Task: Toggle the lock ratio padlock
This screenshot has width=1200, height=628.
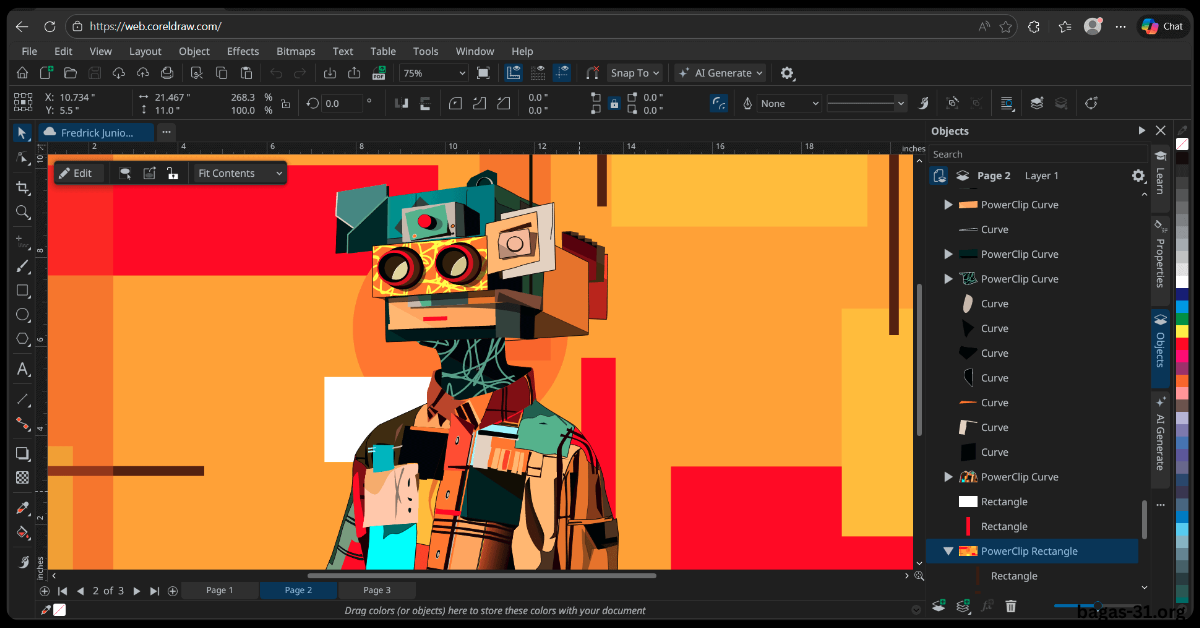Action: tap(286, 103)
